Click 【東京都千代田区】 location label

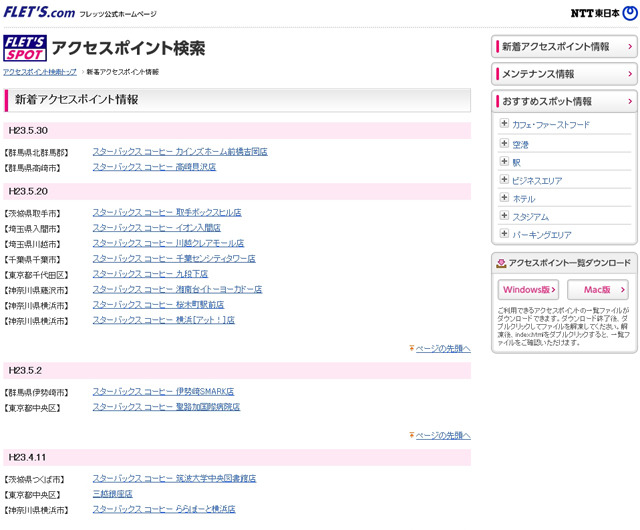tap(36, 275)
